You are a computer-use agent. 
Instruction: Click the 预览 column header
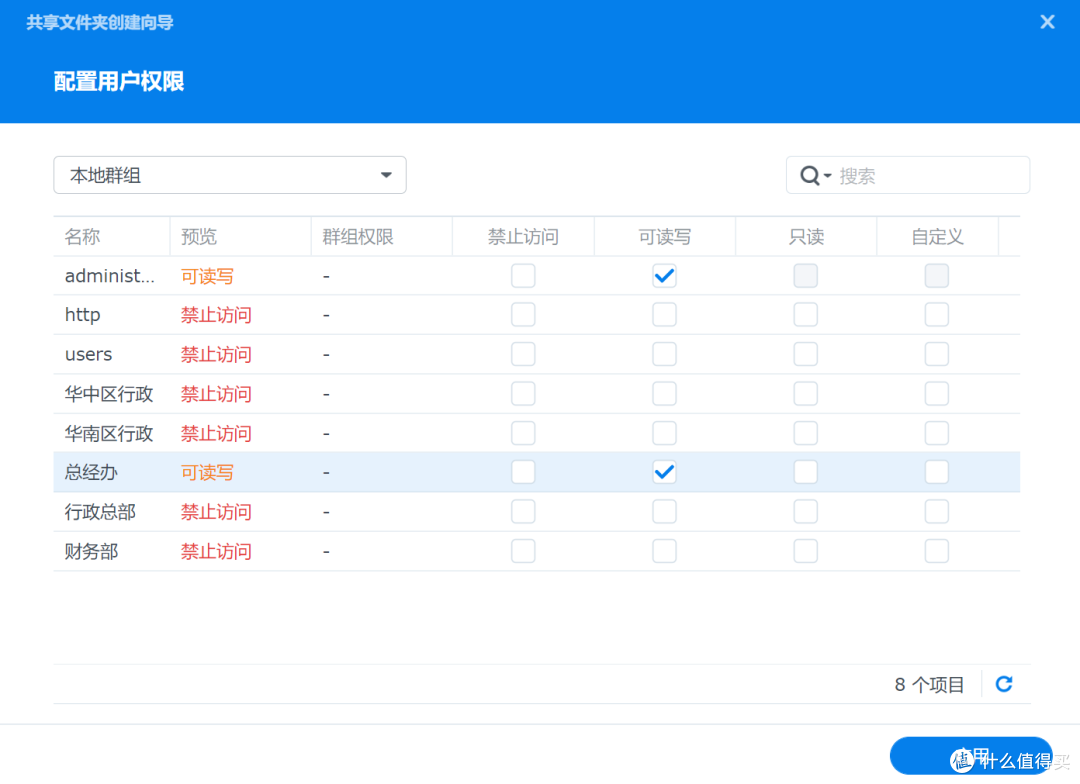[198, 236]
